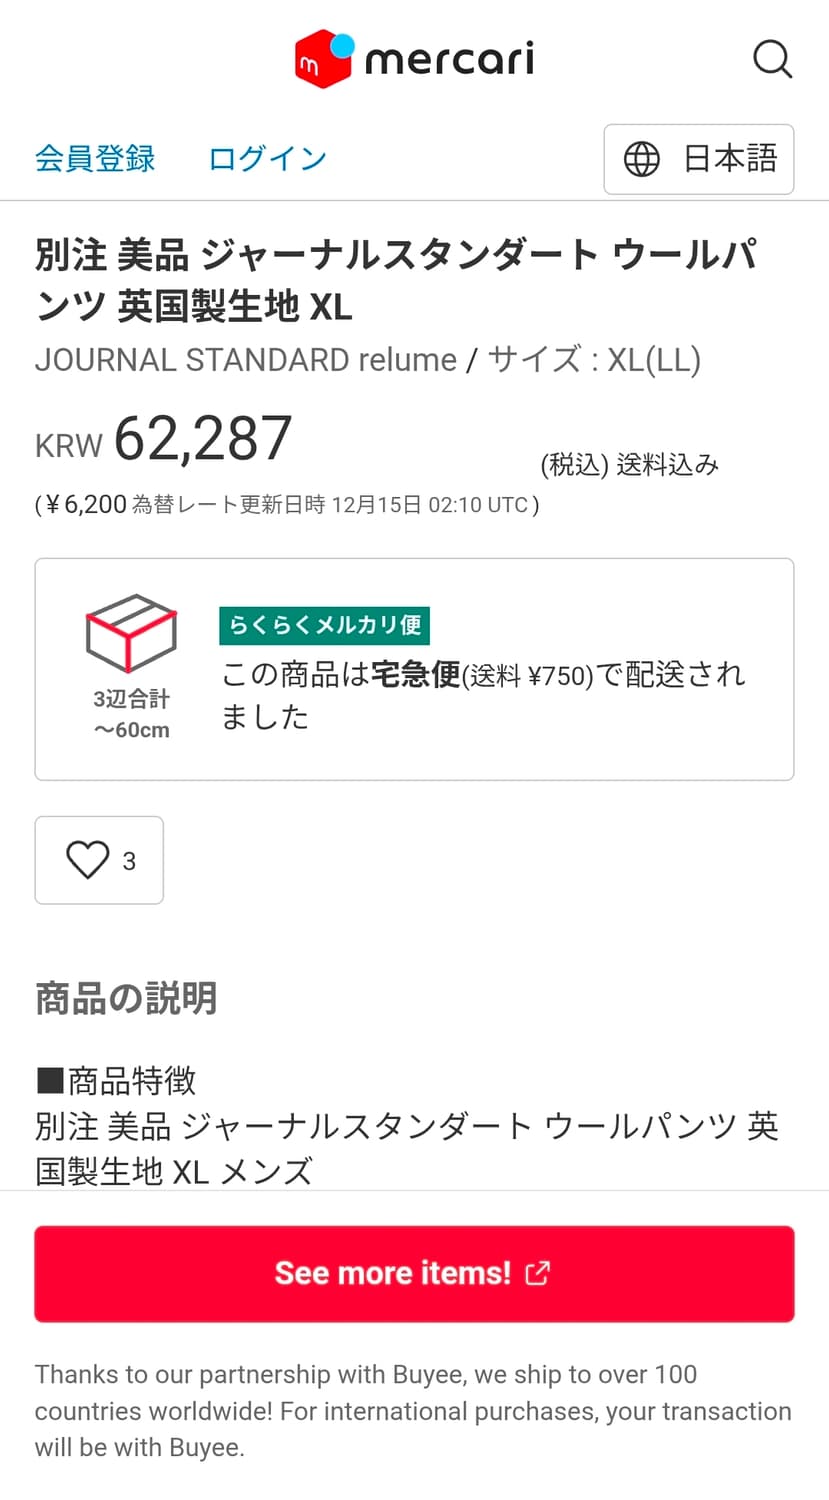The height and width of the screenshot is (1500, 829).
Task: Toggle the heart like button
Action: pyautogui.click(x=88, y=860)
